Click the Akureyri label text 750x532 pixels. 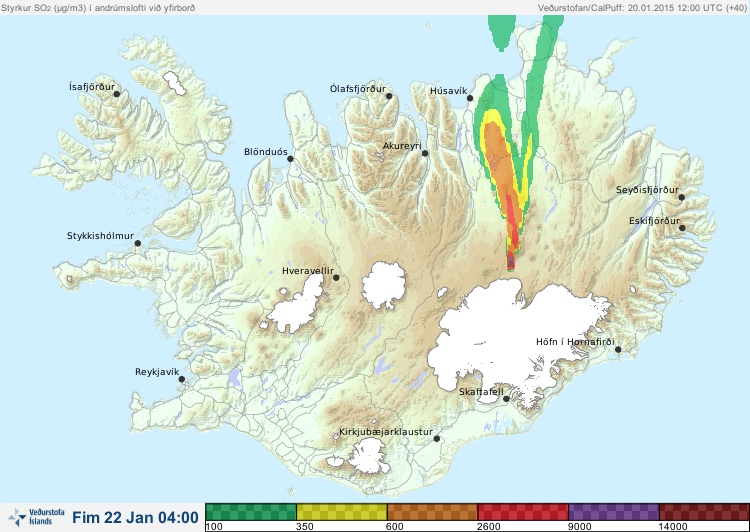(x=402, y=146)
